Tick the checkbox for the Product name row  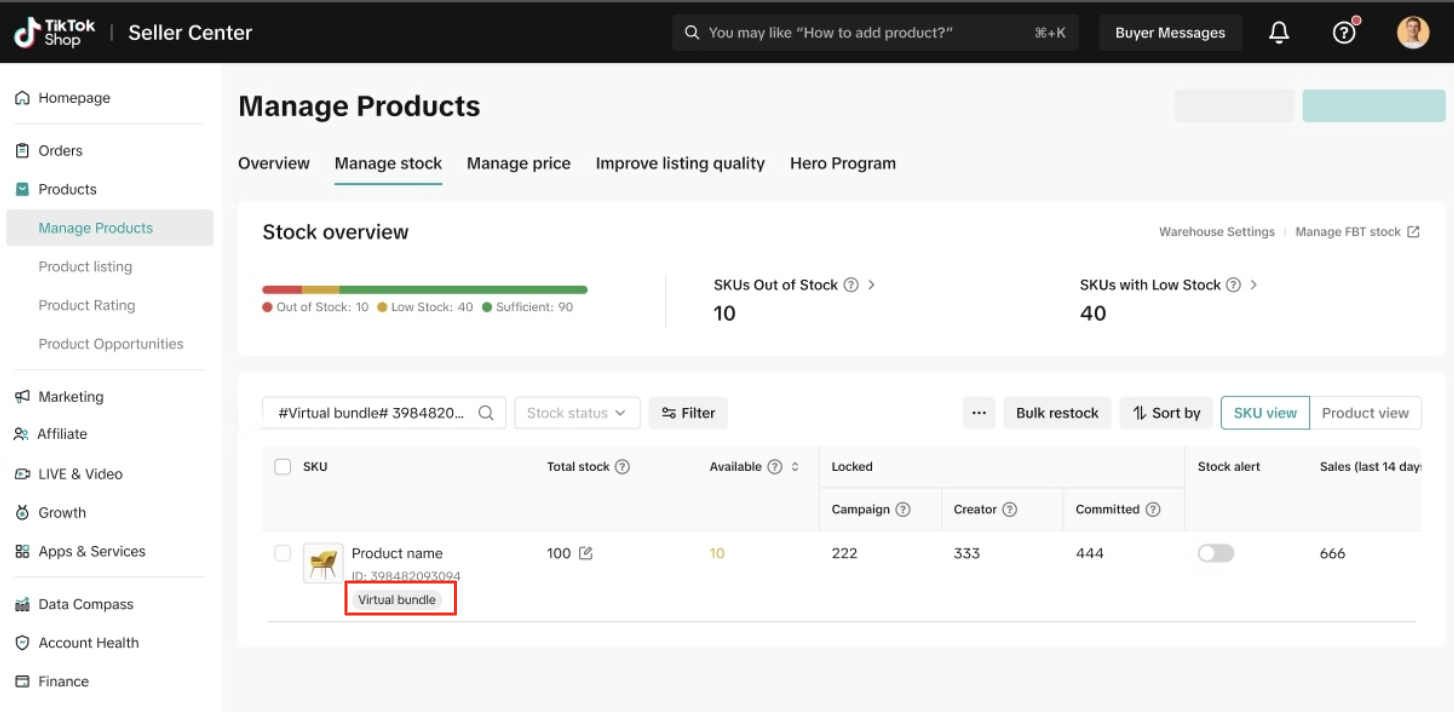click(283, 553)
